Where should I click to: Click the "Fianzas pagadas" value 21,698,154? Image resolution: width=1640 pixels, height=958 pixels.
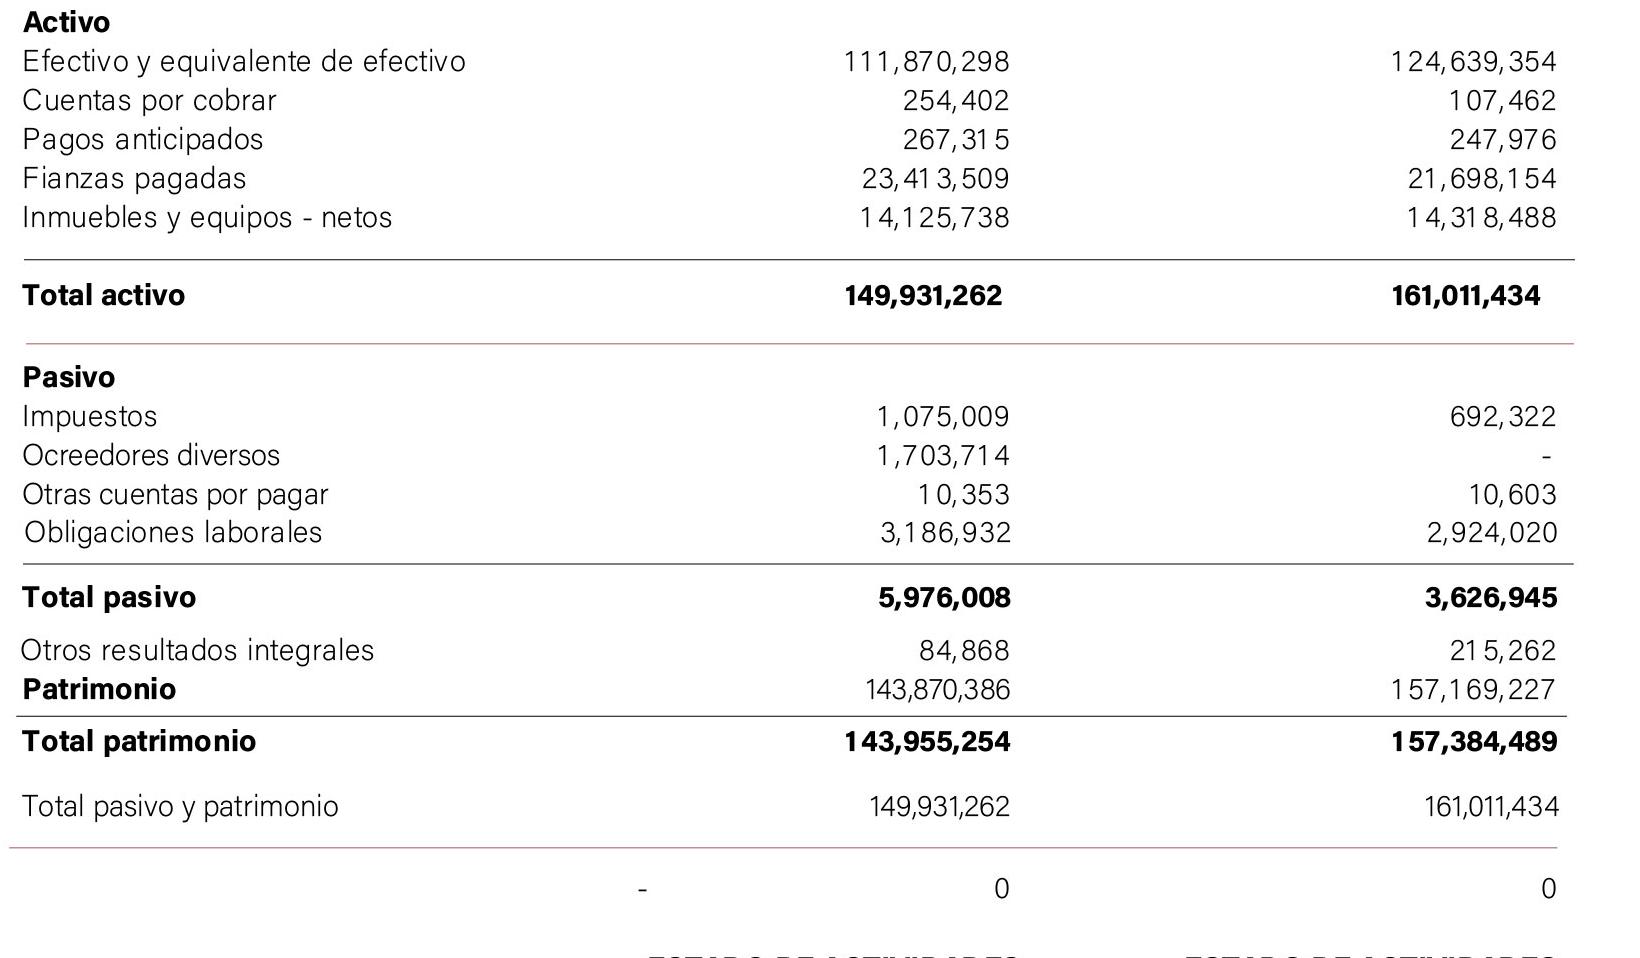point(1481,179)
